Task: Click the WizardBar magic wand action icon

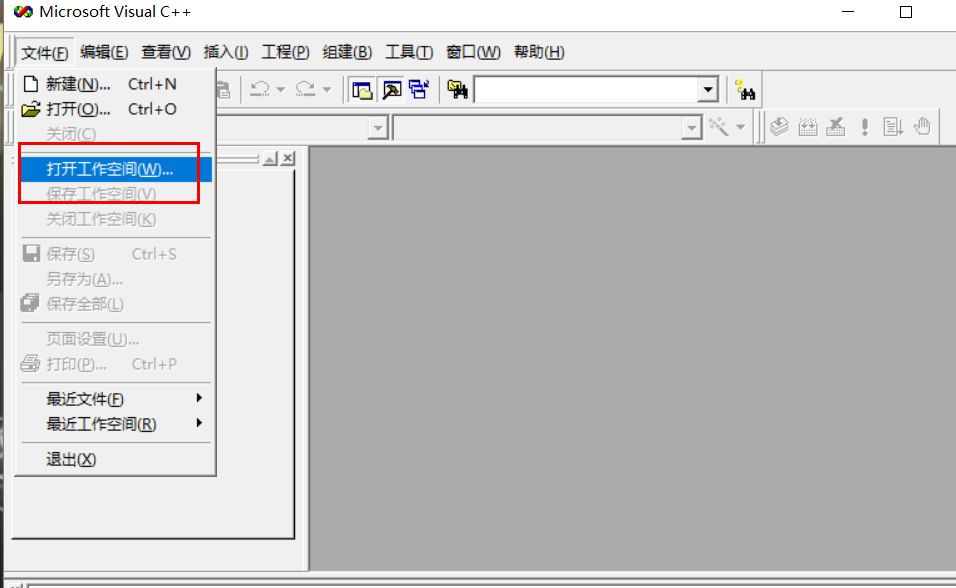Action: pyautogui.click(x=719, y=127)
